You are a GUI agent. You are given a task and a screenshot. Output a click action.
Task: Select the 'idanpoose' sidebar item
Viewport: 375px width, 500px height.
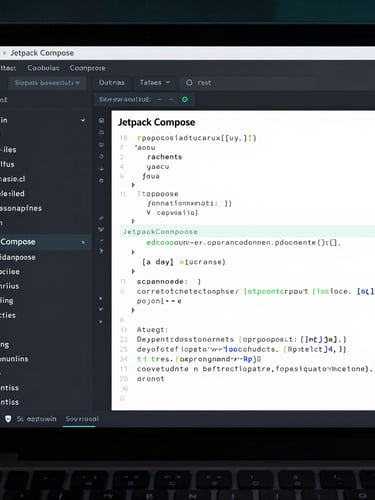(18, 257)
